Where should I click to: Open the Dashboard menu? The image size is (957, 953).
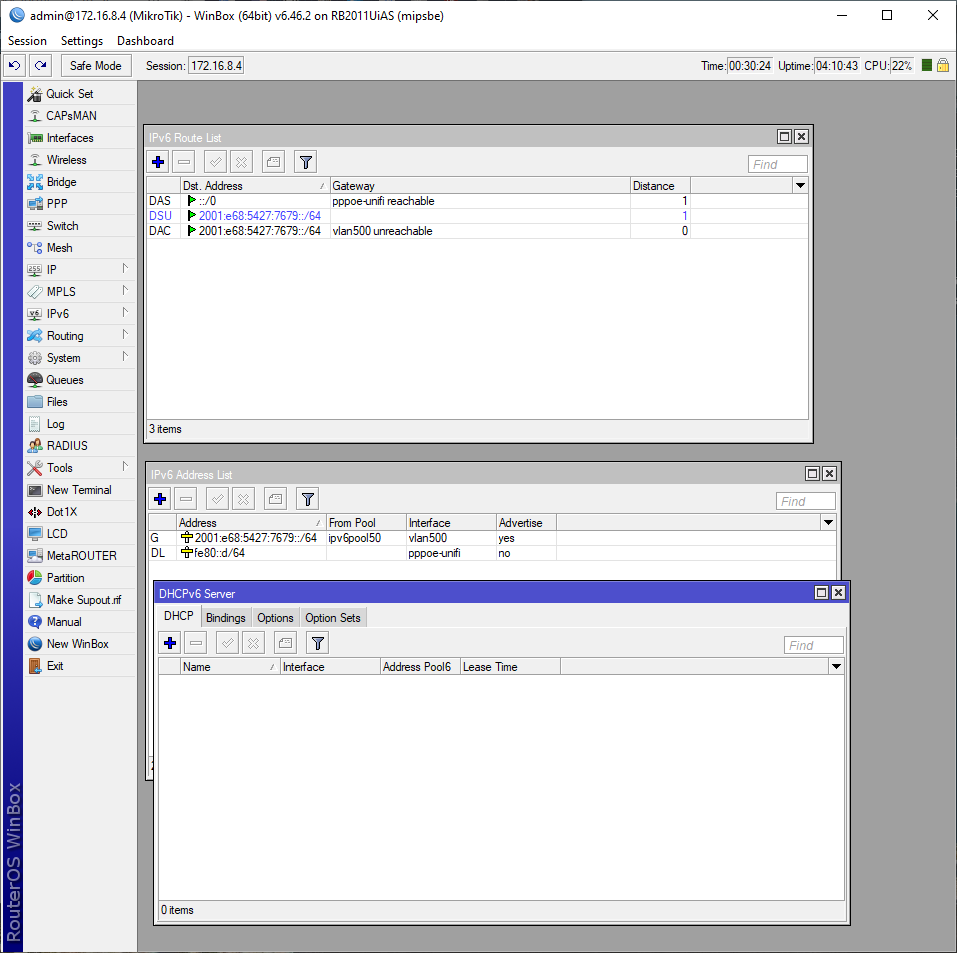[x=145, y=41]
